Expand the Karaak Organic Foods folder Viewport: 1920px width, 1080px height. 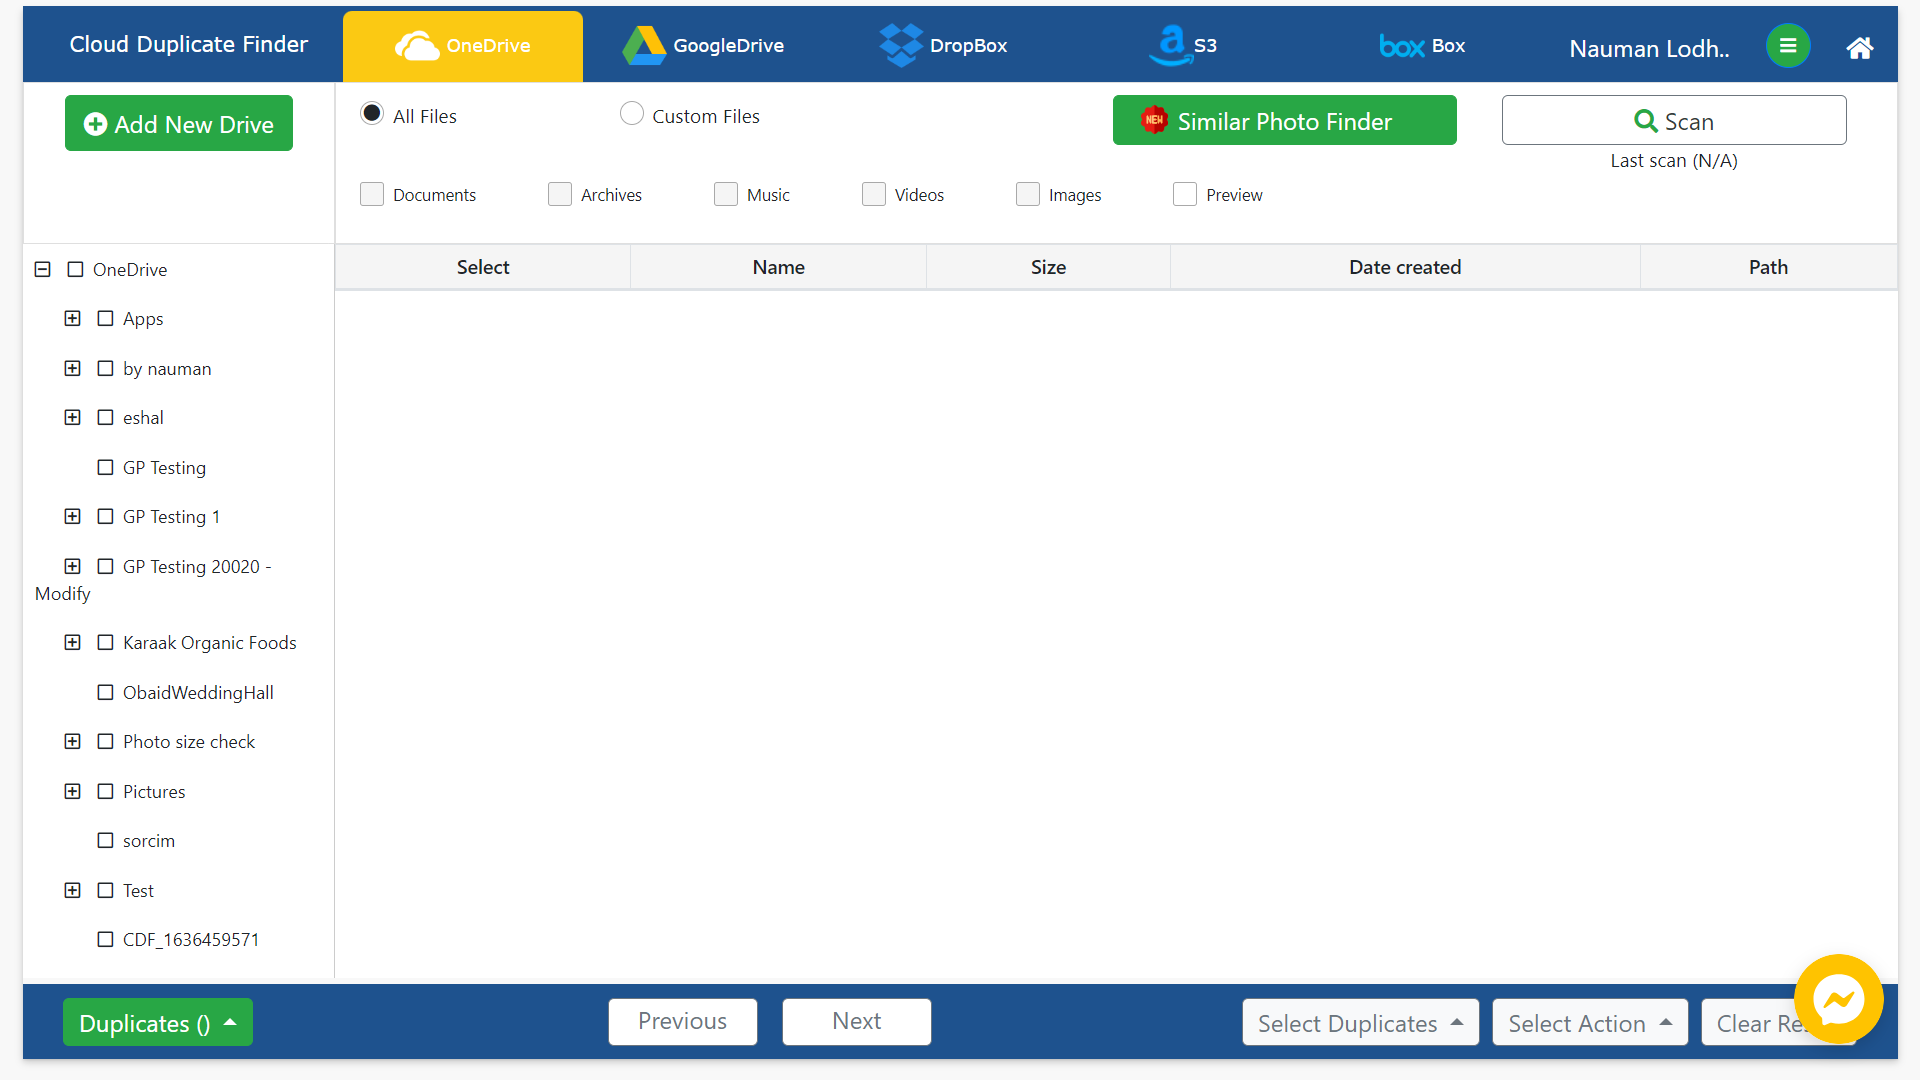[x=72, y=642]
